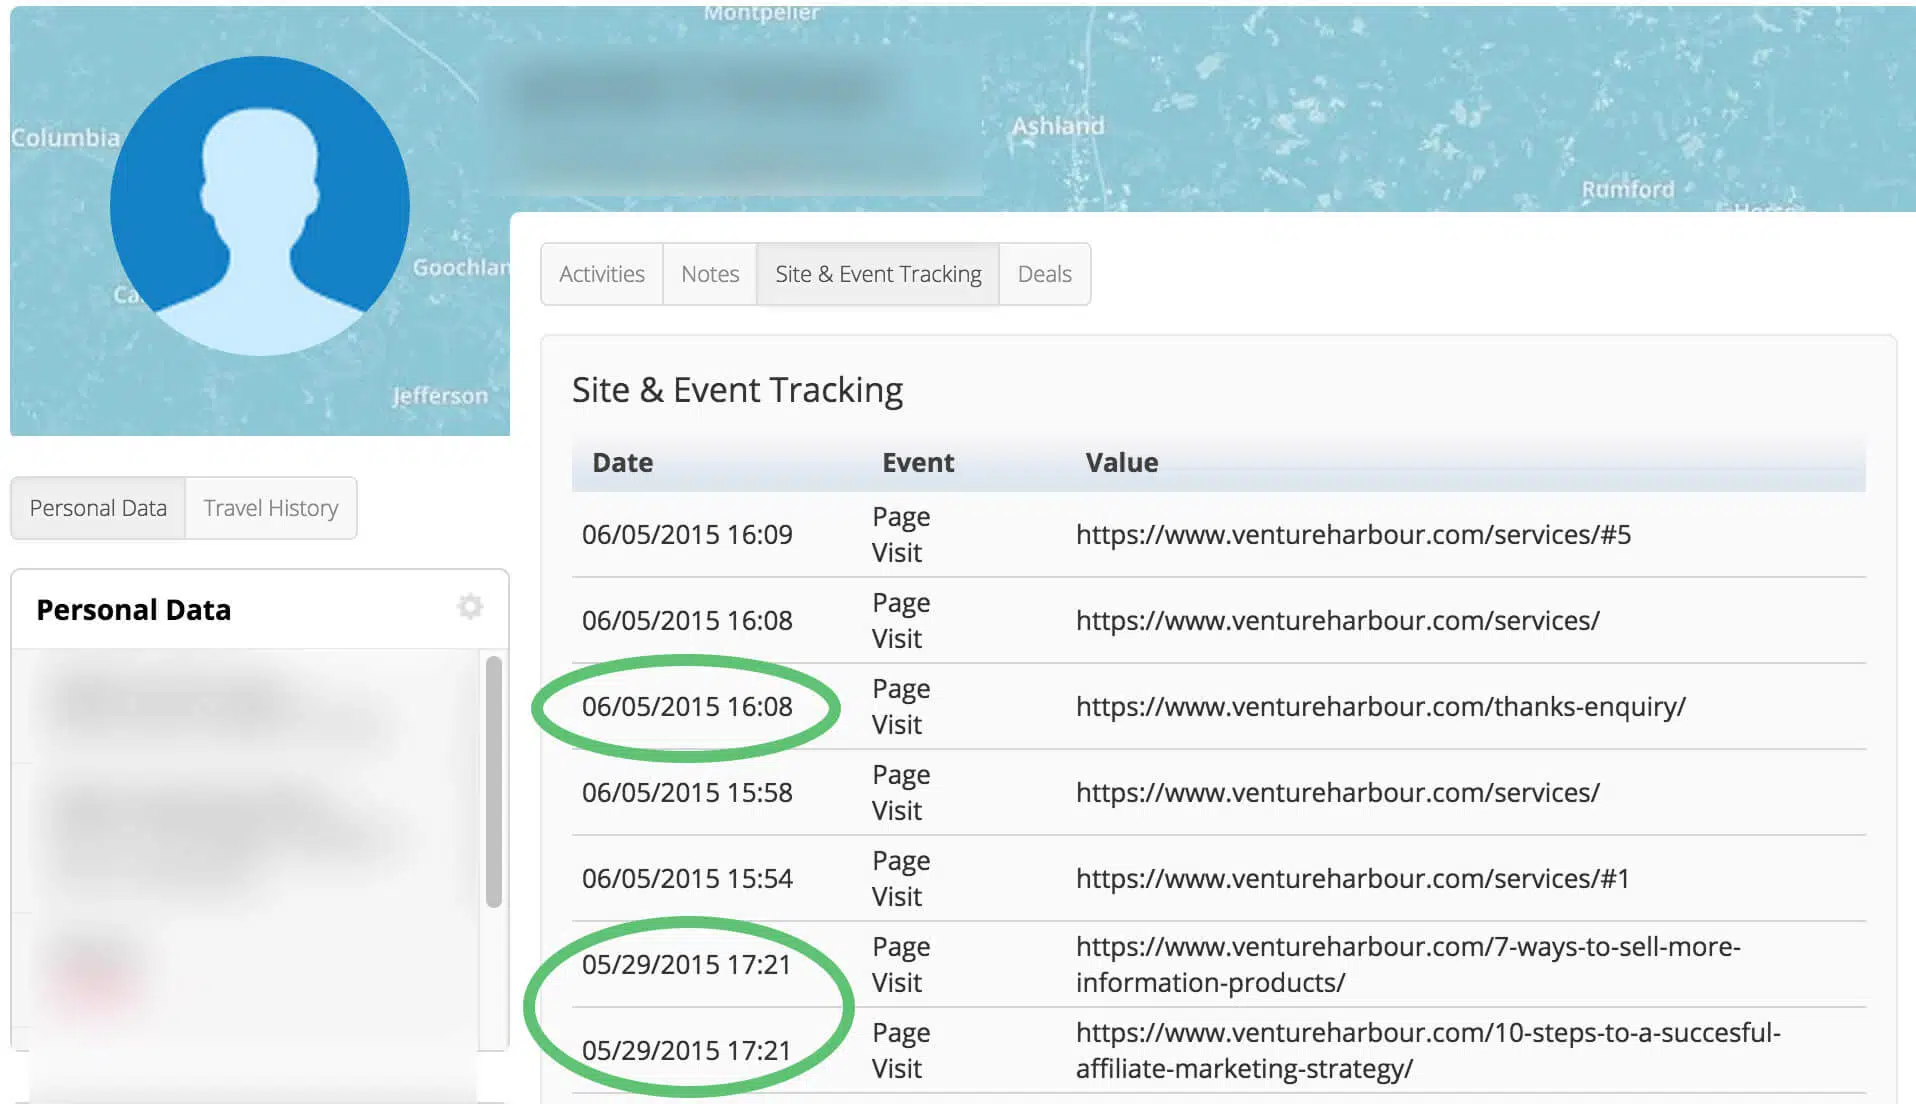Select the Personal Data tab
The height and width of the screenshot is (1104, 1916).
(98, 508)
